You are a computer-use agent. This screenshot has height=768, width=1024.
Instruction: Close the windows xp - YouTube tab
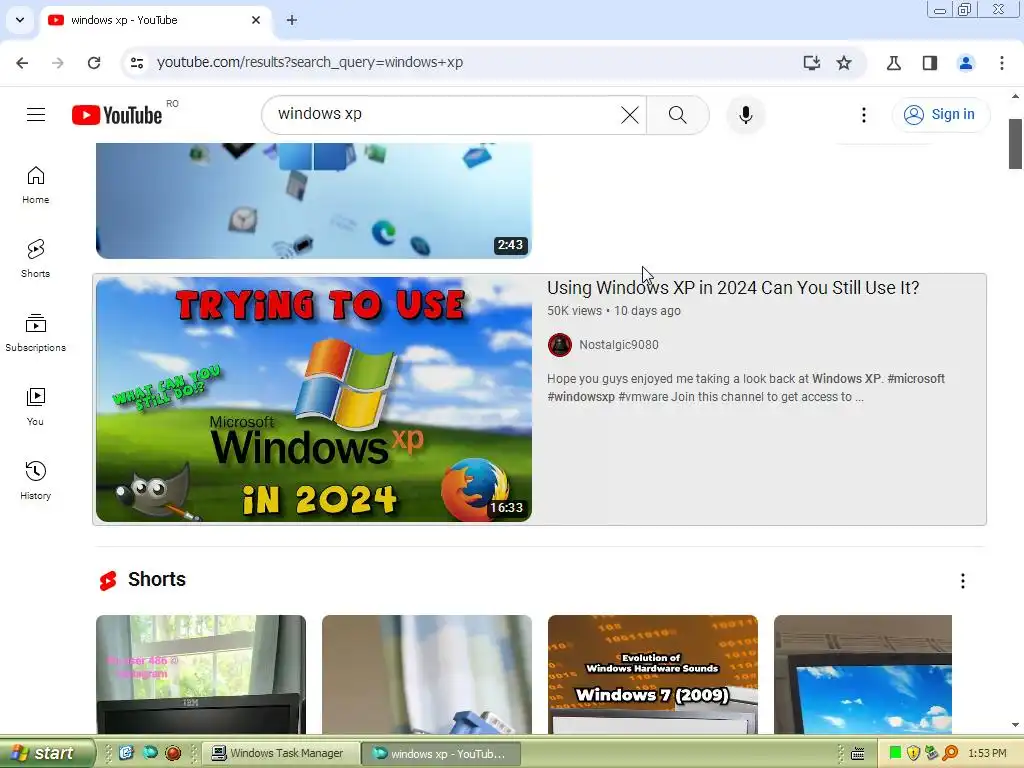tap(256, 20)
